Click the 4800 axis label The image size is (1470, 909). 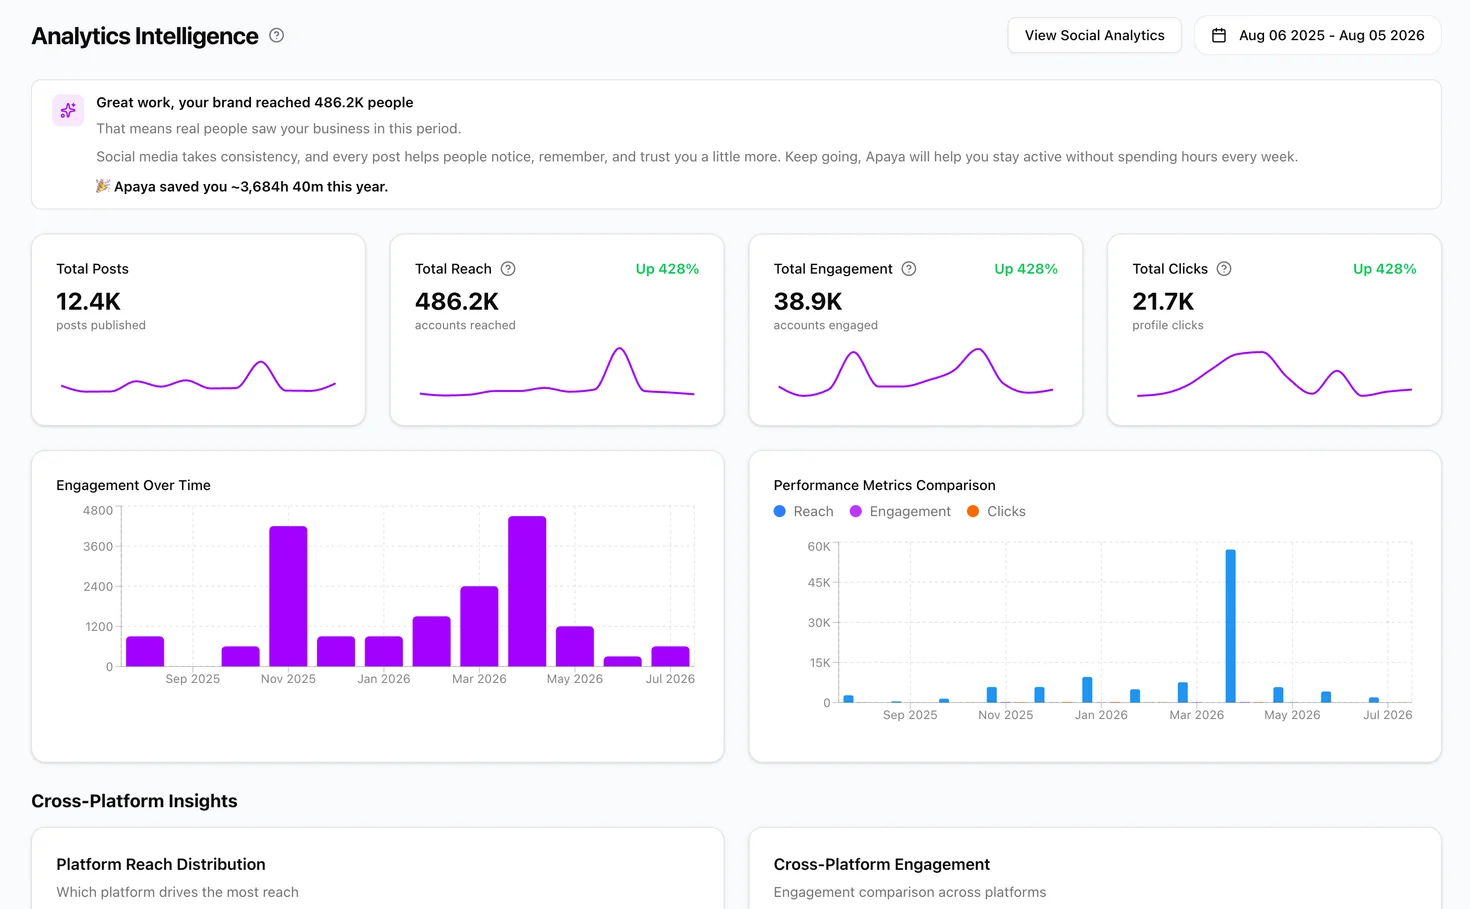point(98,510)
